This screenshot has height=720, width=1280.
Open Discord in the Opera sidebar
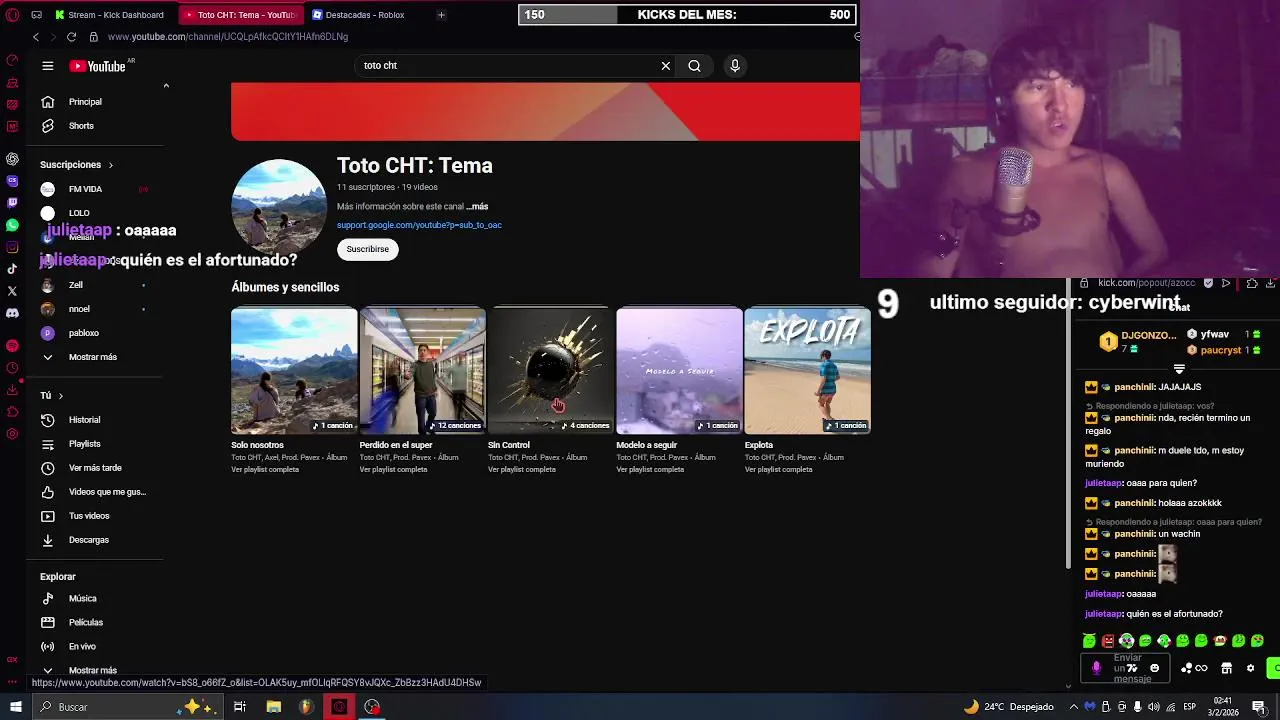coord(12,313)
